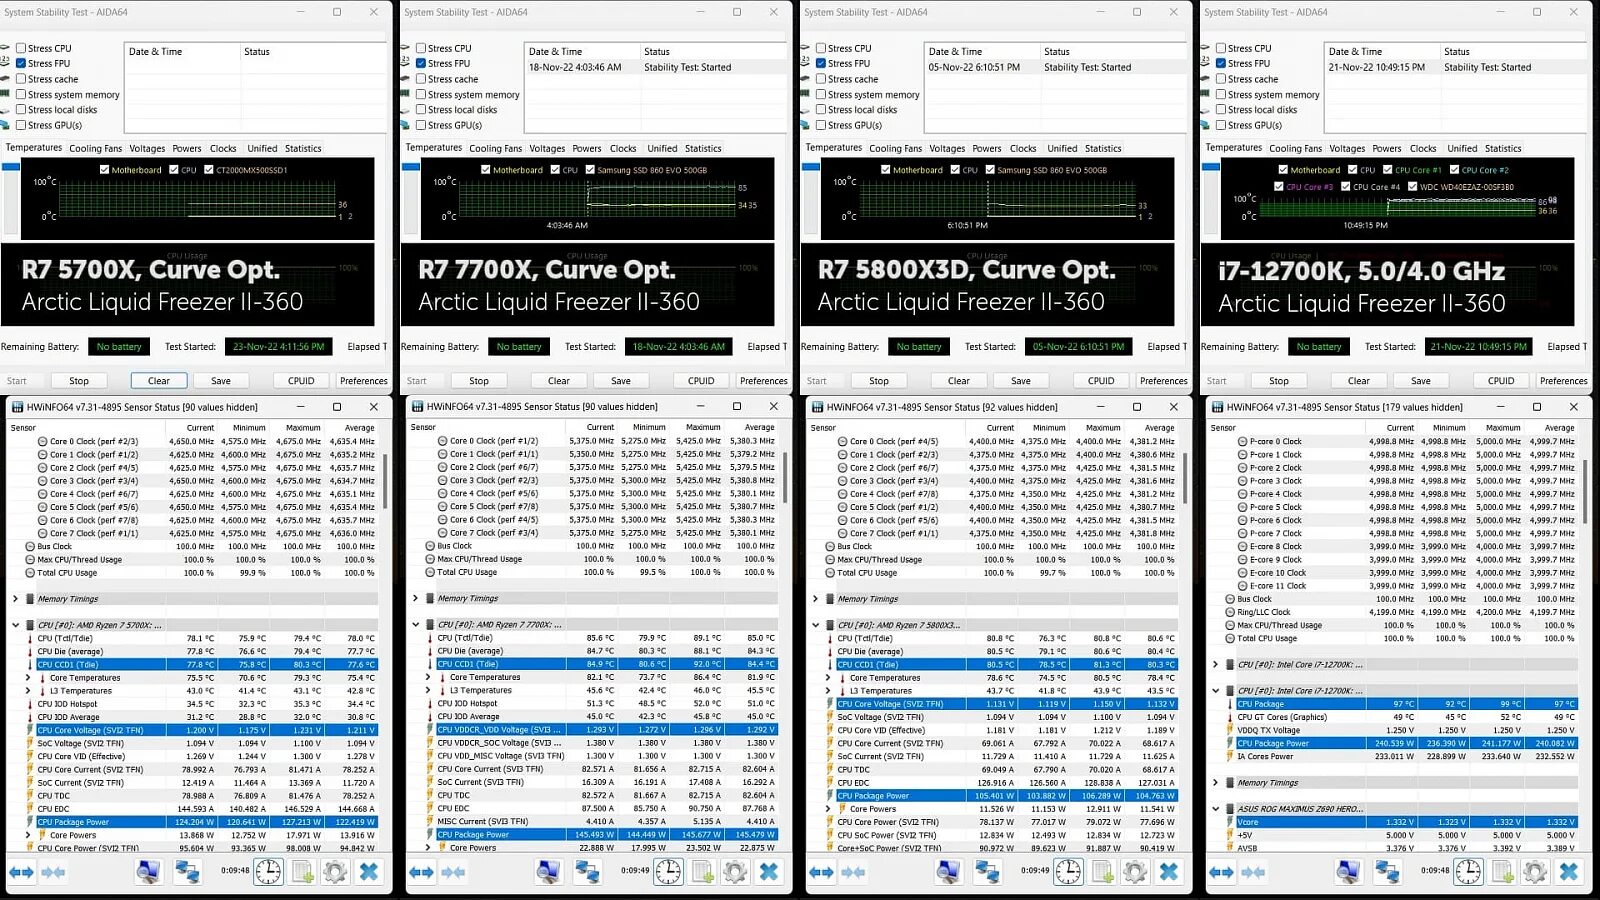The image size is (1600, 900).
Task: Click the Maximum column header in the i7-12700K HWiNFO window
Action: [1503, 427]
